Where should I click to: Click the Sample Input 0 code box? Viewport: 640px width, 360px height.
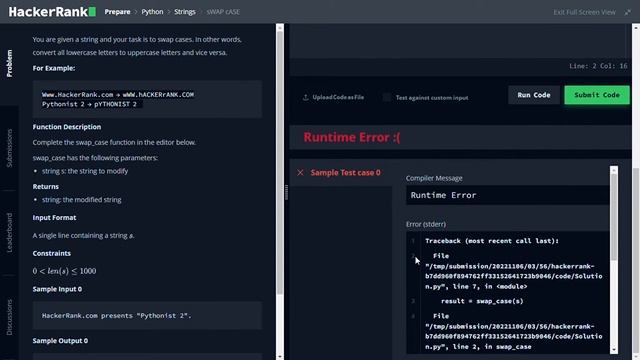click(147, 316)
